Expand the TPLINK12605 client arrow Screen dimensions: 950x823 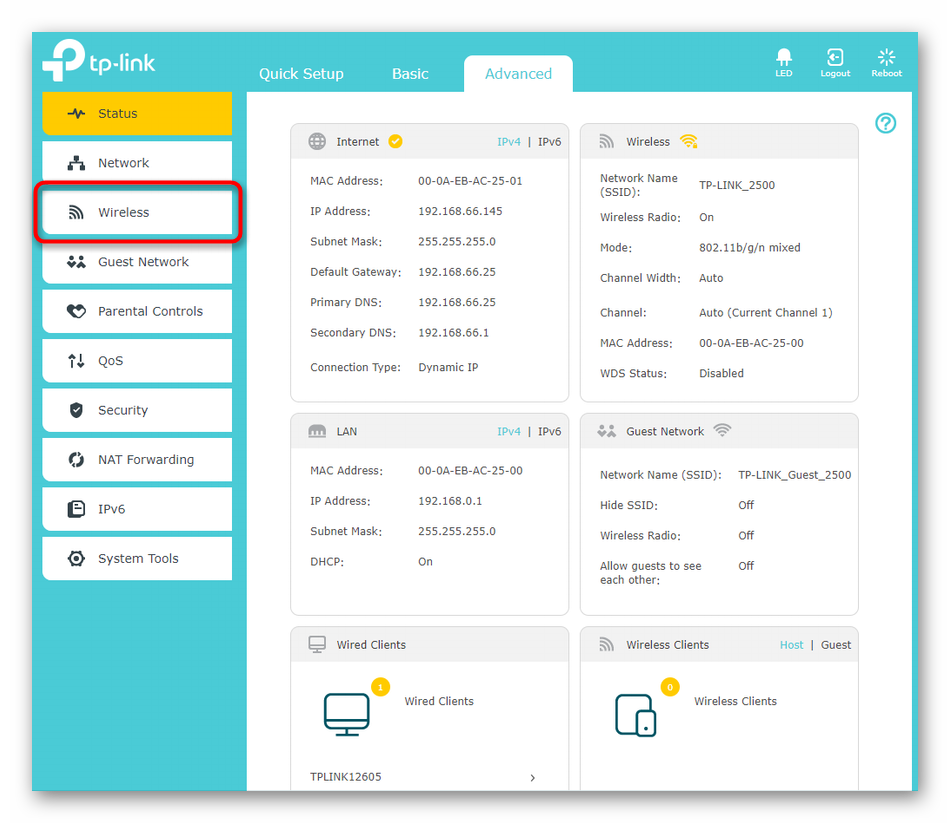click(532, 777)
